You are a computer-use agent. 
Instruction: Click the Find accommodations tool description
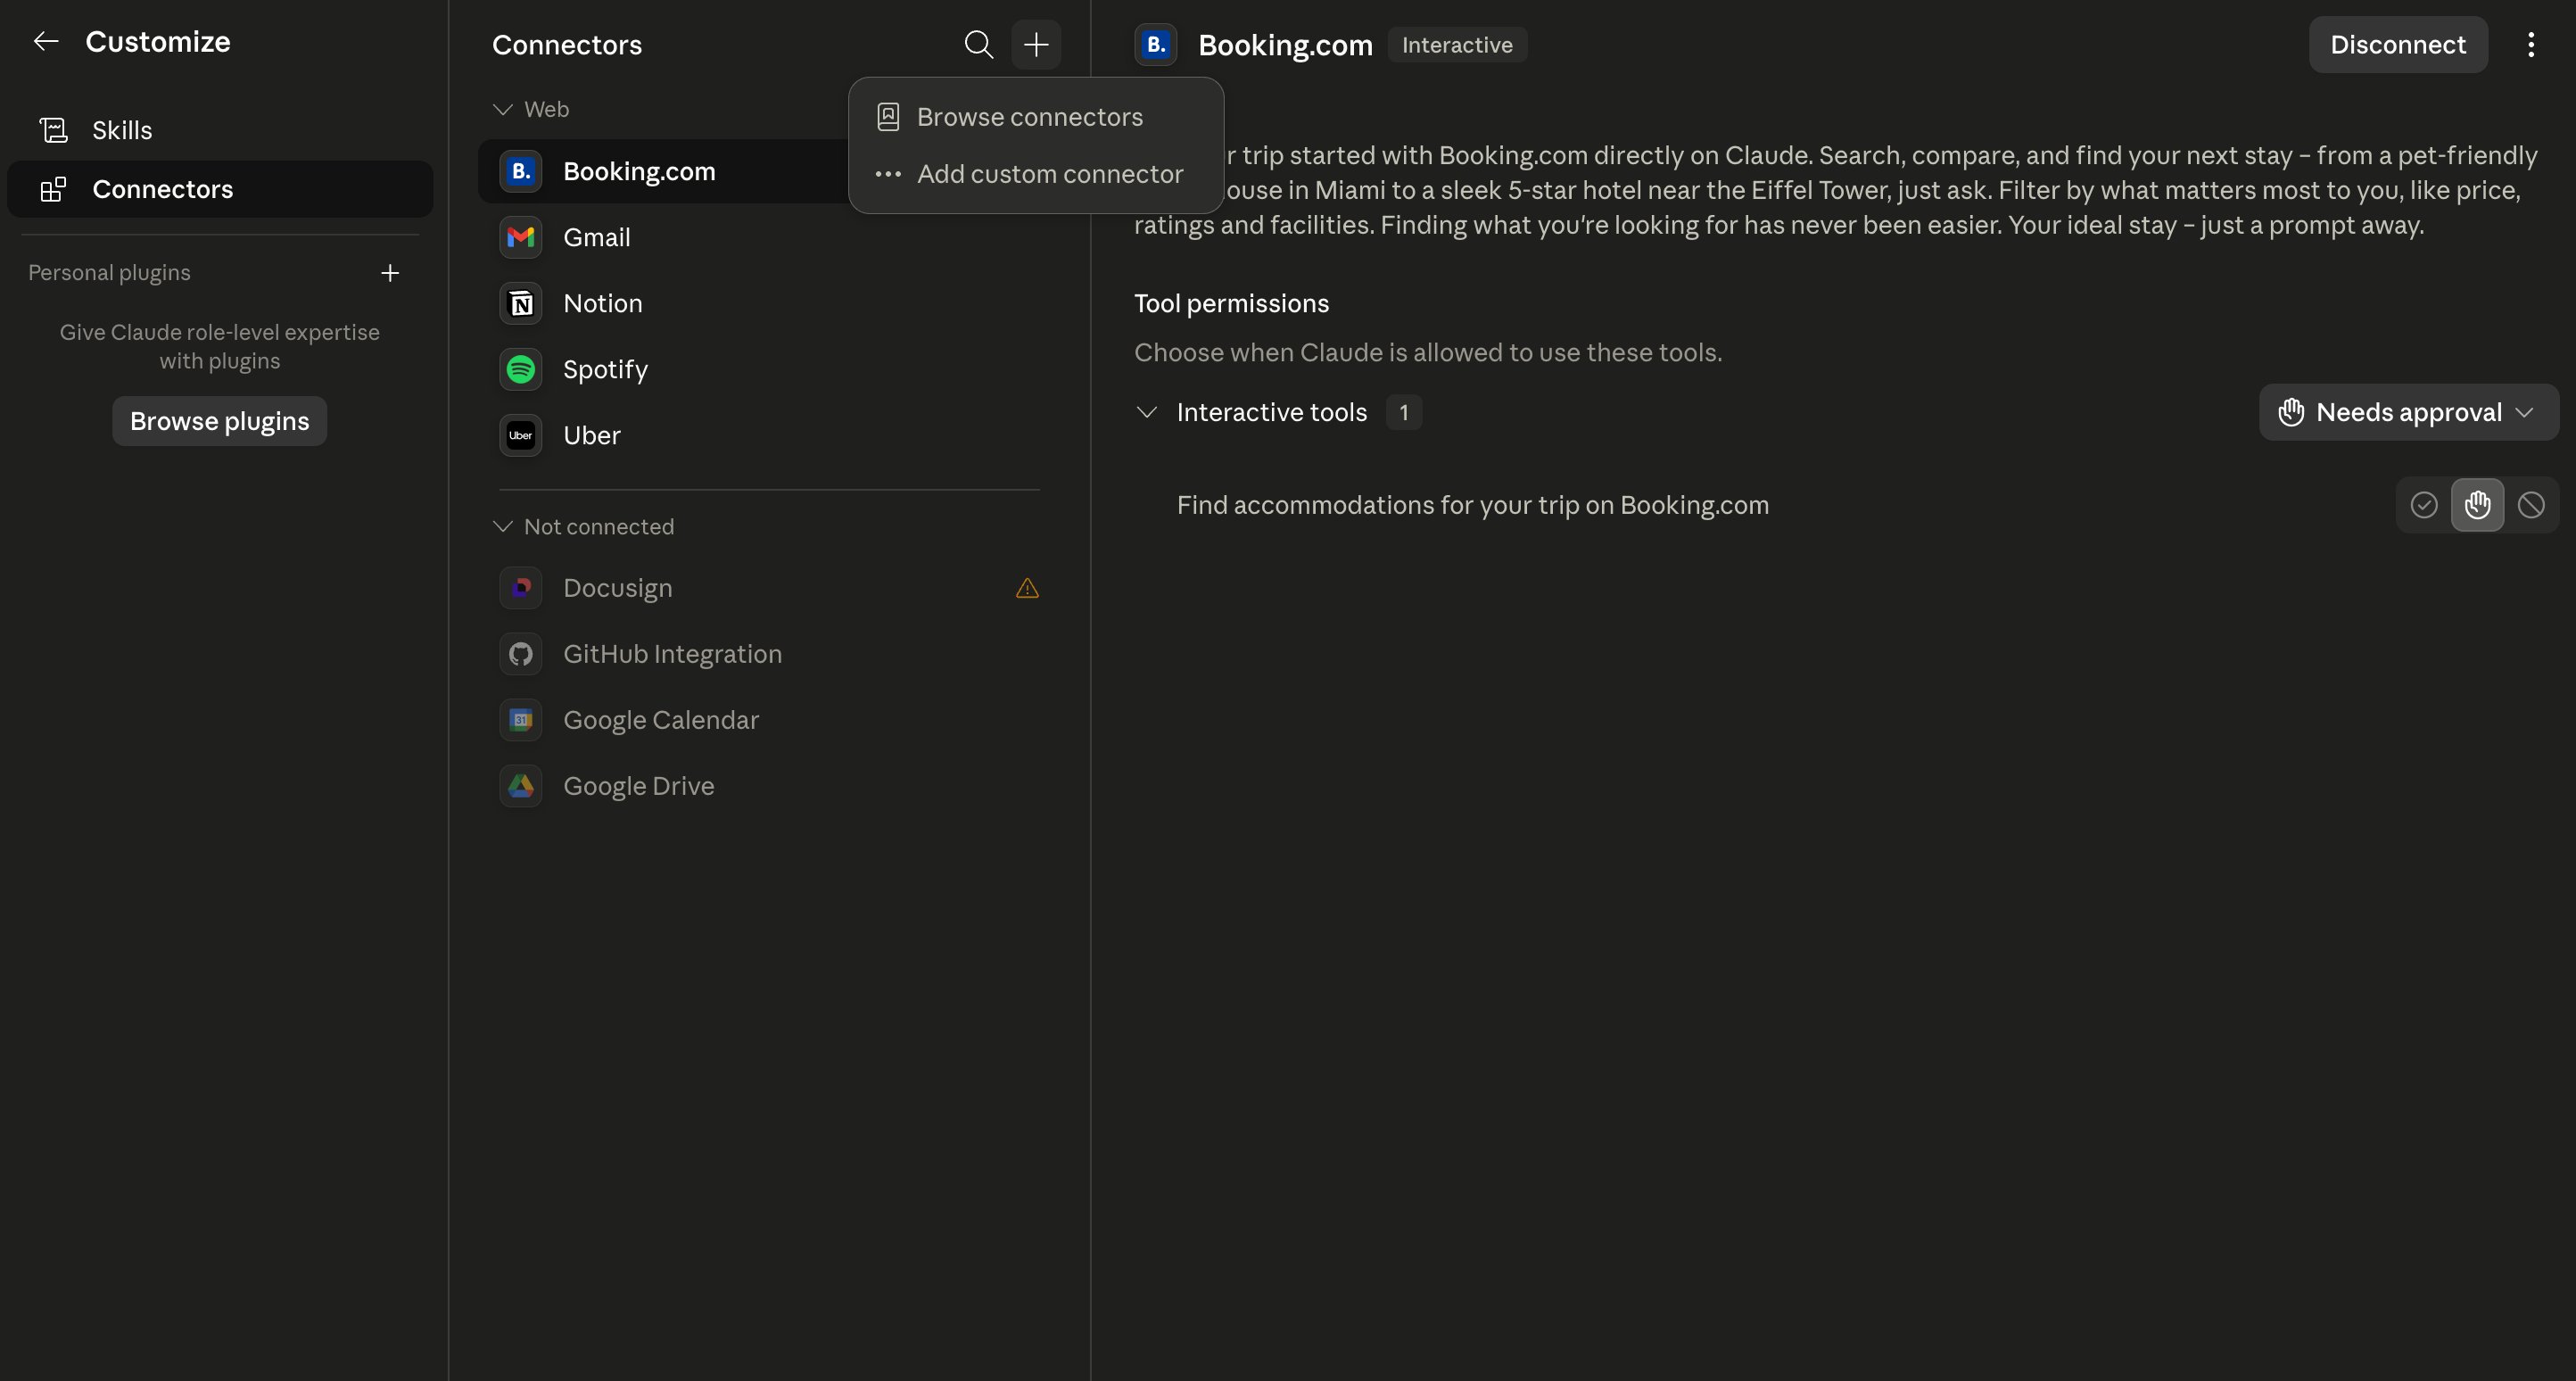coord(1472,505)
